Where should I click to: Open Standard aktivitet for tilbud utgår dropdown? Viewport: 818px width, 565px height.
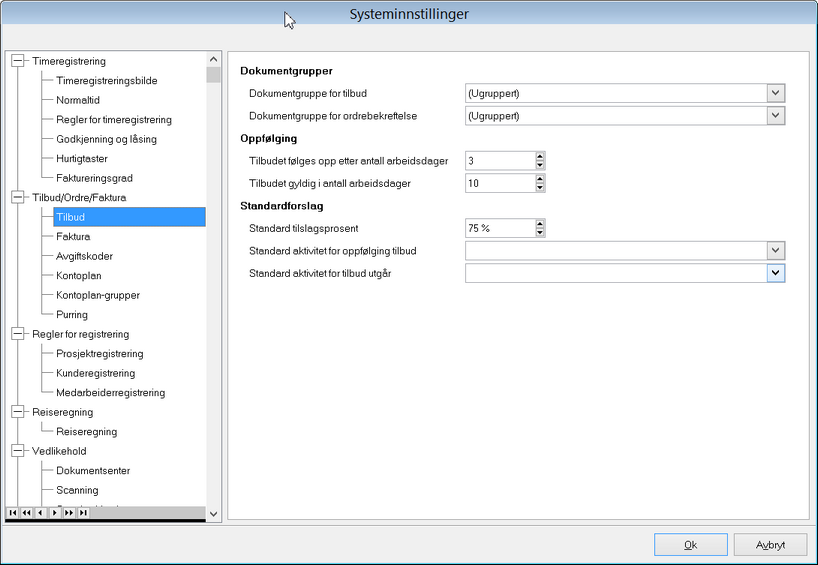point(776,273)
